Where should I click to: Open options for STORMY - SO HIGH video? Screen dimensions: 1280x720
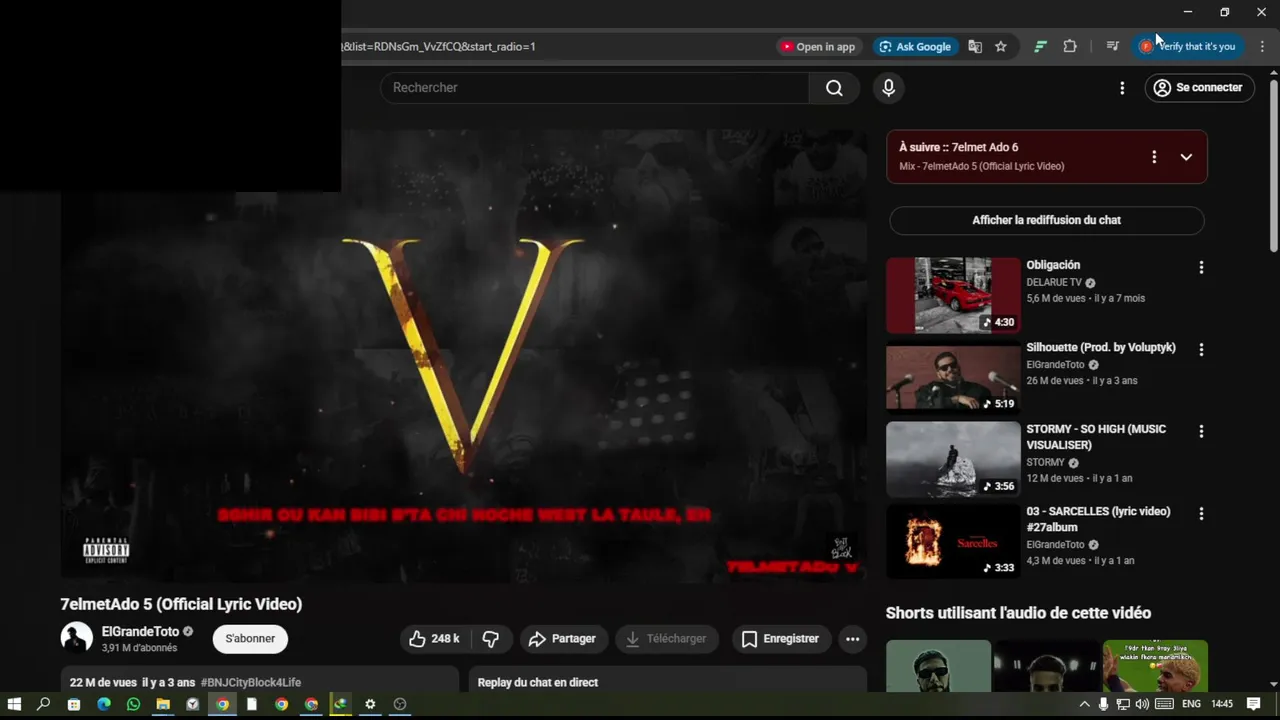pos(1201,431)
